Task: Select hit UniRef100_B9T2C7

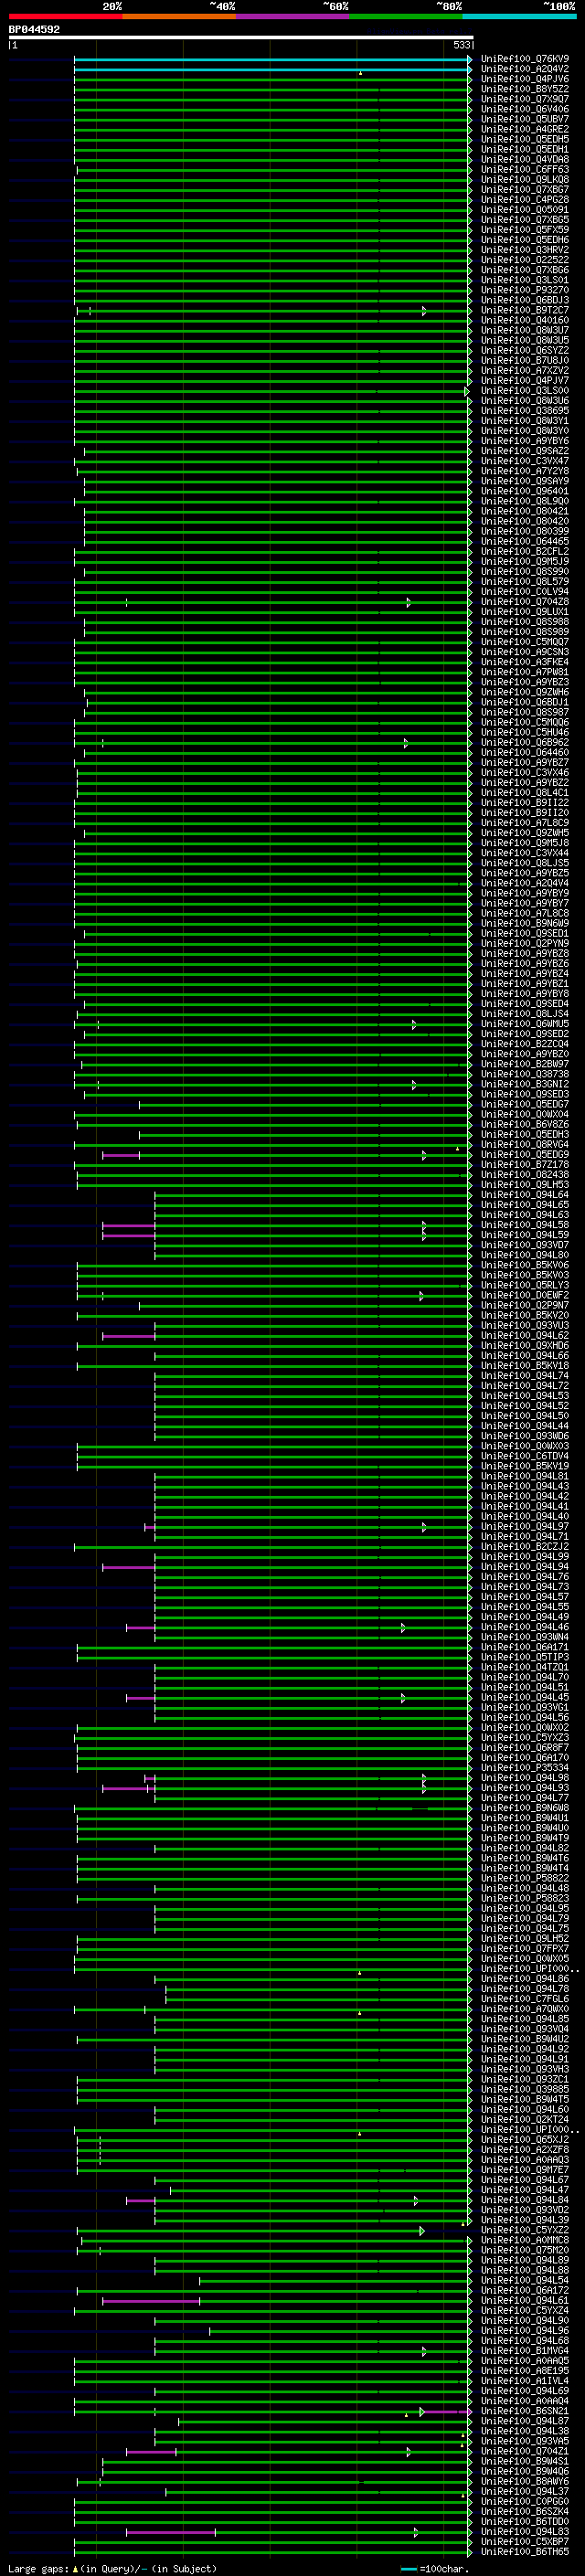Action: tap(524, 310)
